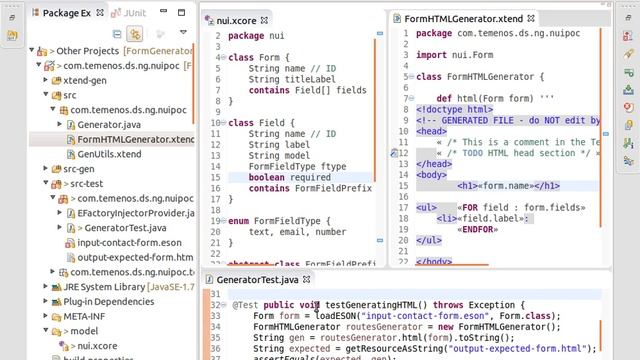The height and width of the screenshot is (360, 640).
Task: Open the blue hierarchy view icon in right trim
Action: tap(628, 161)
